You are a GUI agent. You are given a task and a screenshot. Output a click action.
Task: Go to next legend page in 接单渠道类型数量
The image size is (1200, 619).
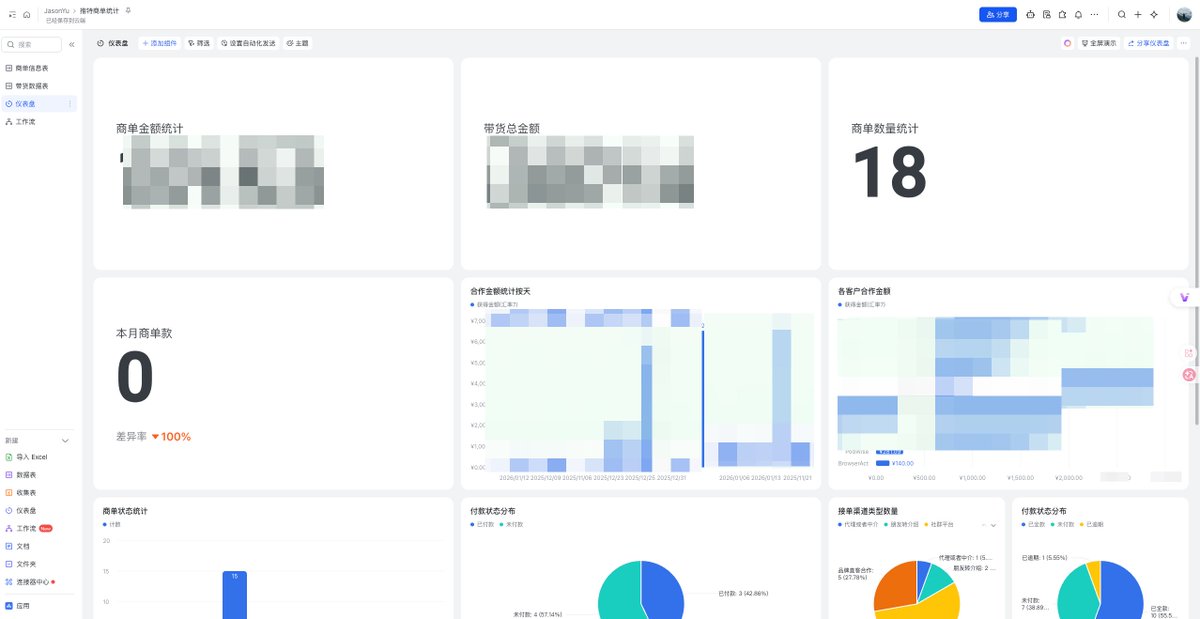point(993,525)
